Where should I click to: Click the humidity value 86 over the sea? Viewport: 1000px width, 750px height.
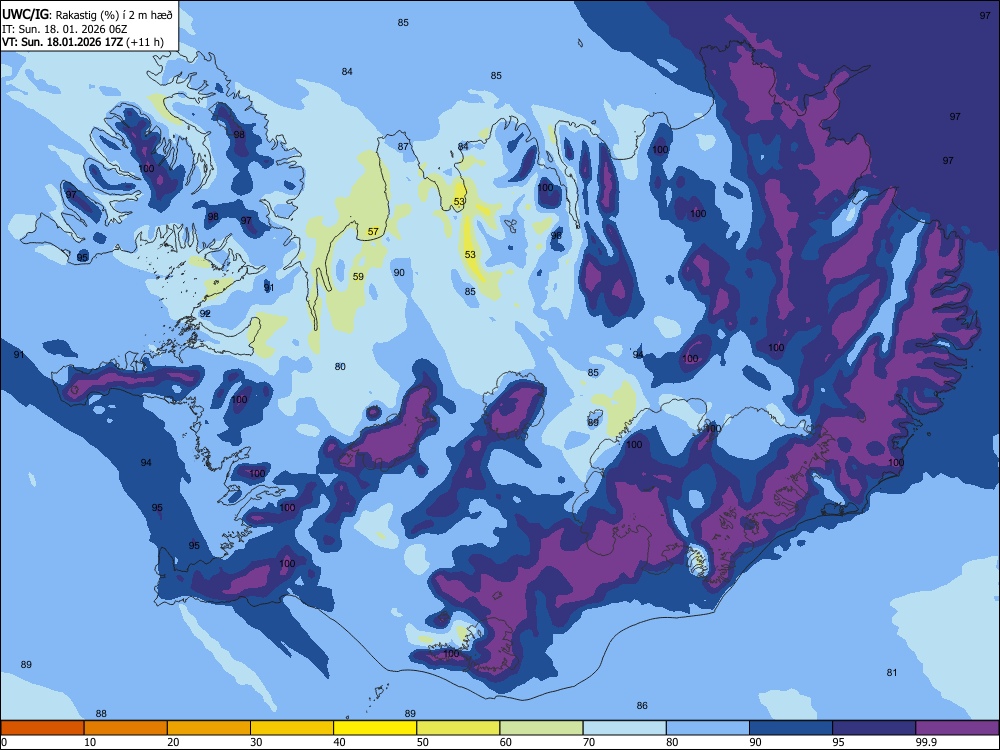[642, 705]
